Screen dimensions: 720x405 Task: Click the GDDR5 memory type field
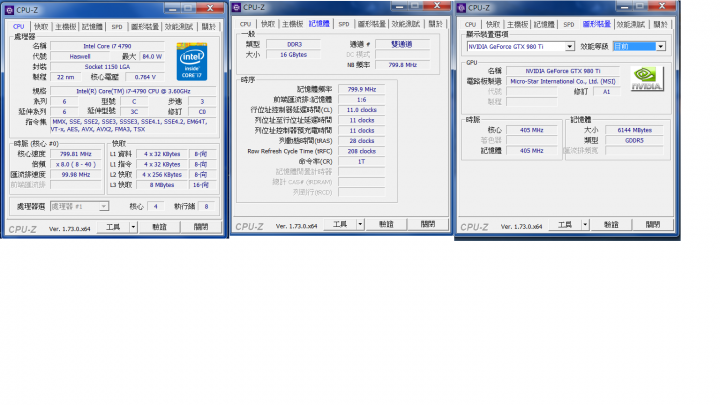click(634, 141)
